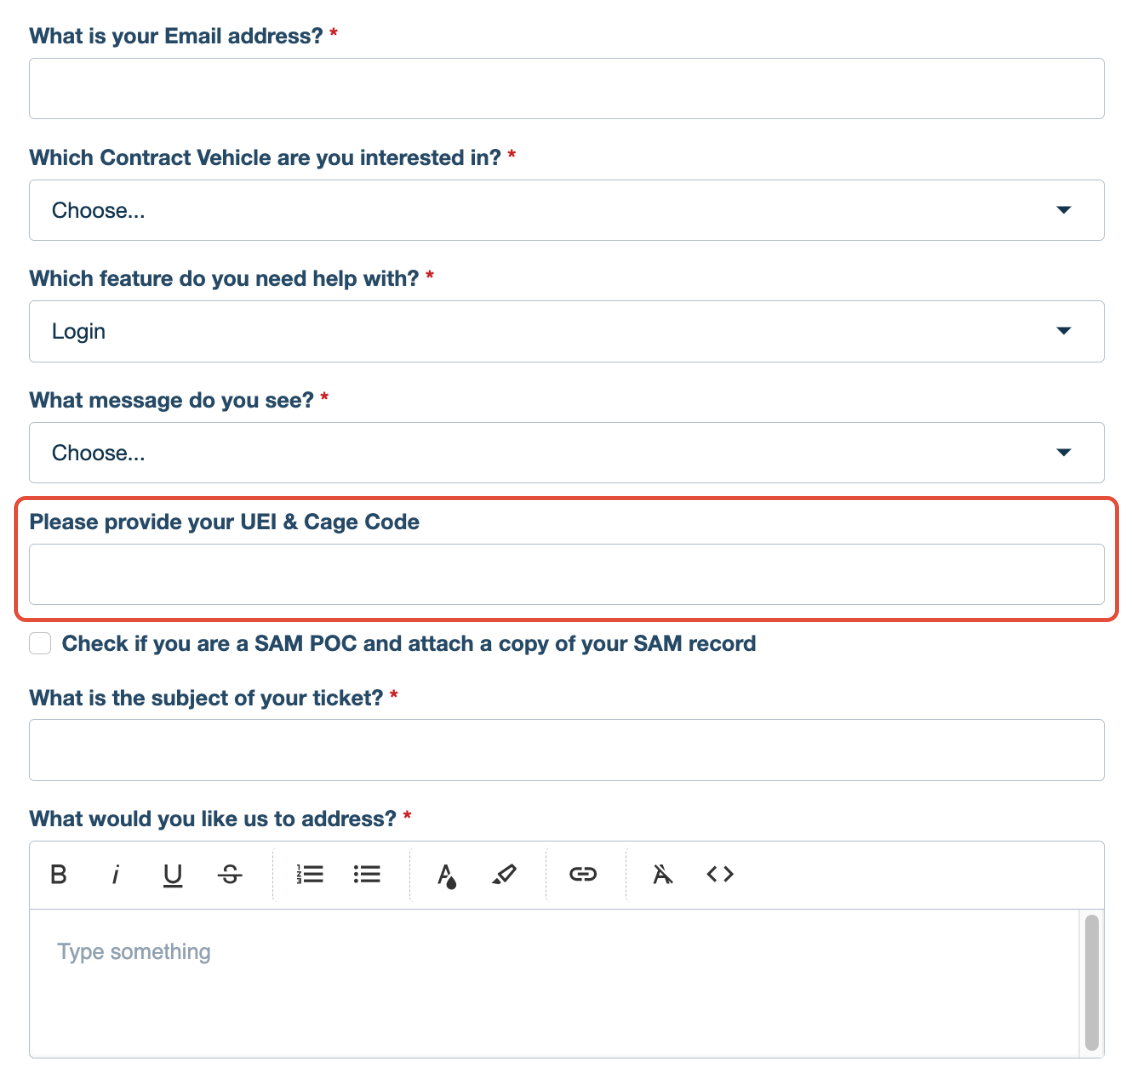Click the Email address input field

pos(566,88)
